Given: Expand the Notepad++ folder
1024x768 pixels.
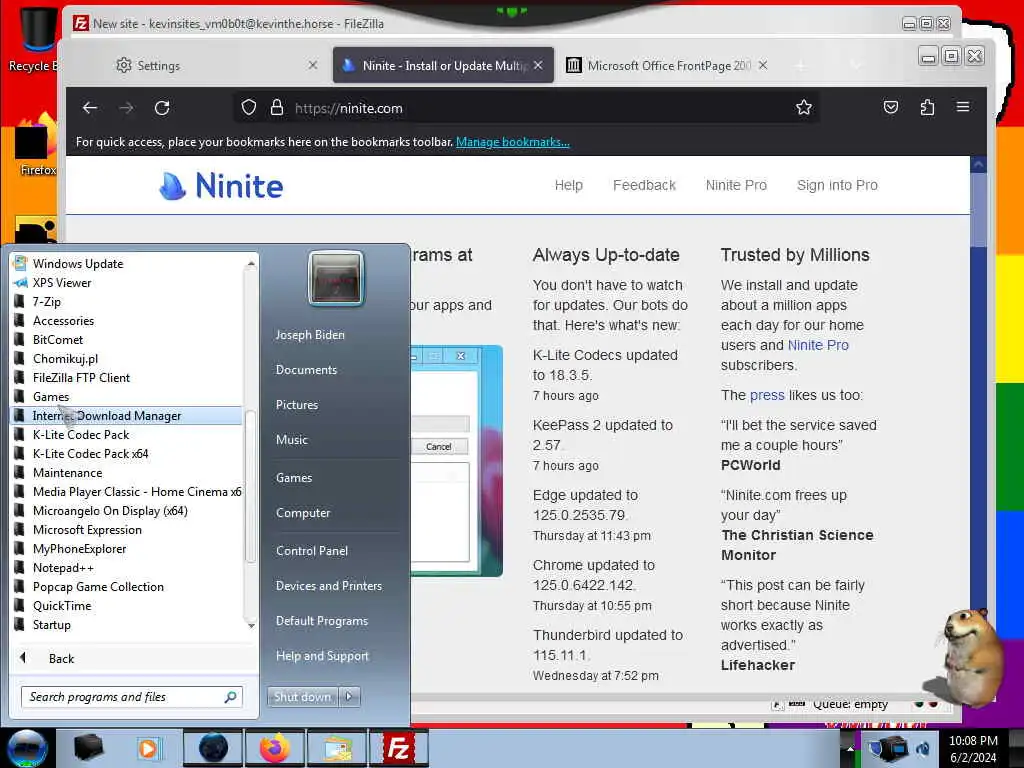Looking at the screenshot, I should 127,568.
